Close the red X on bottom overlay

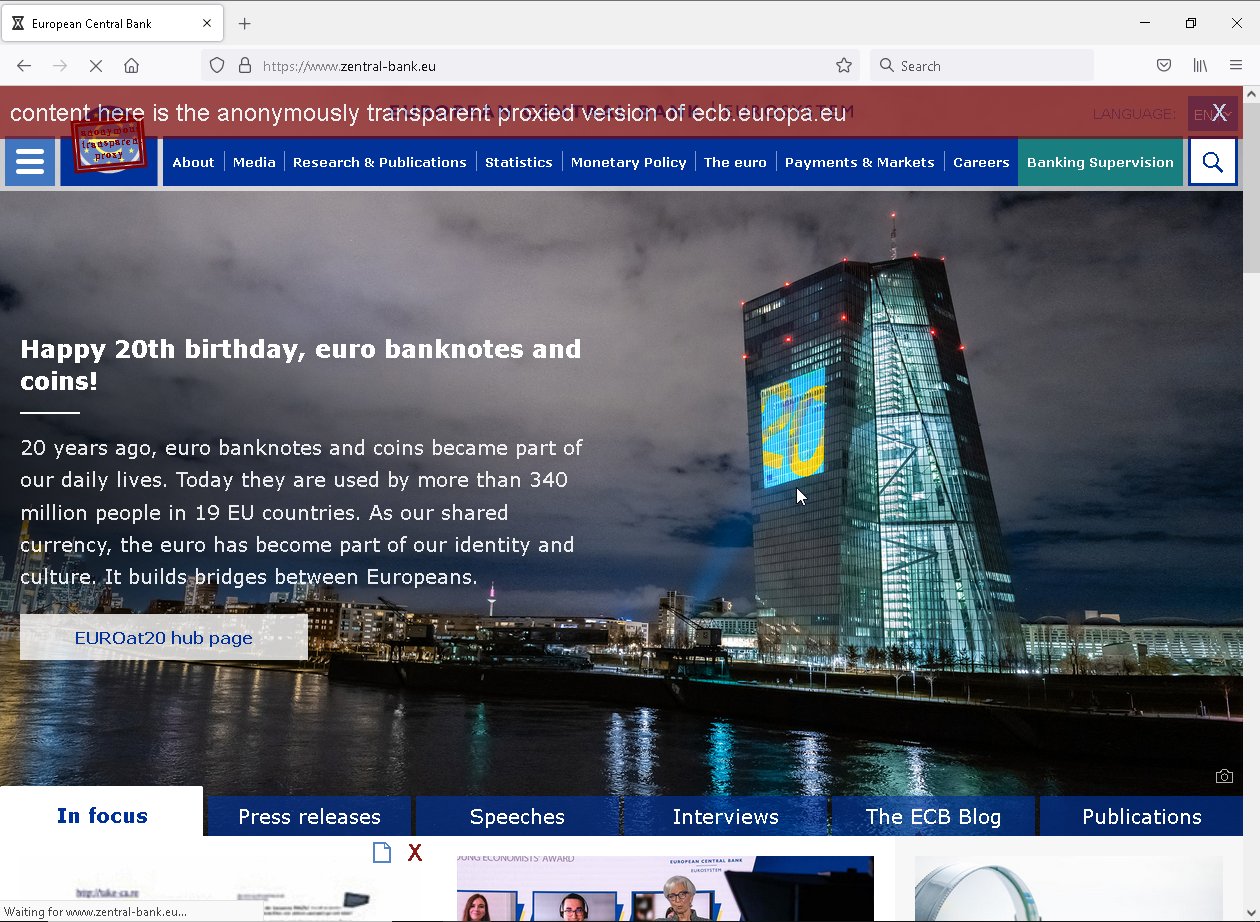(415, 853)
